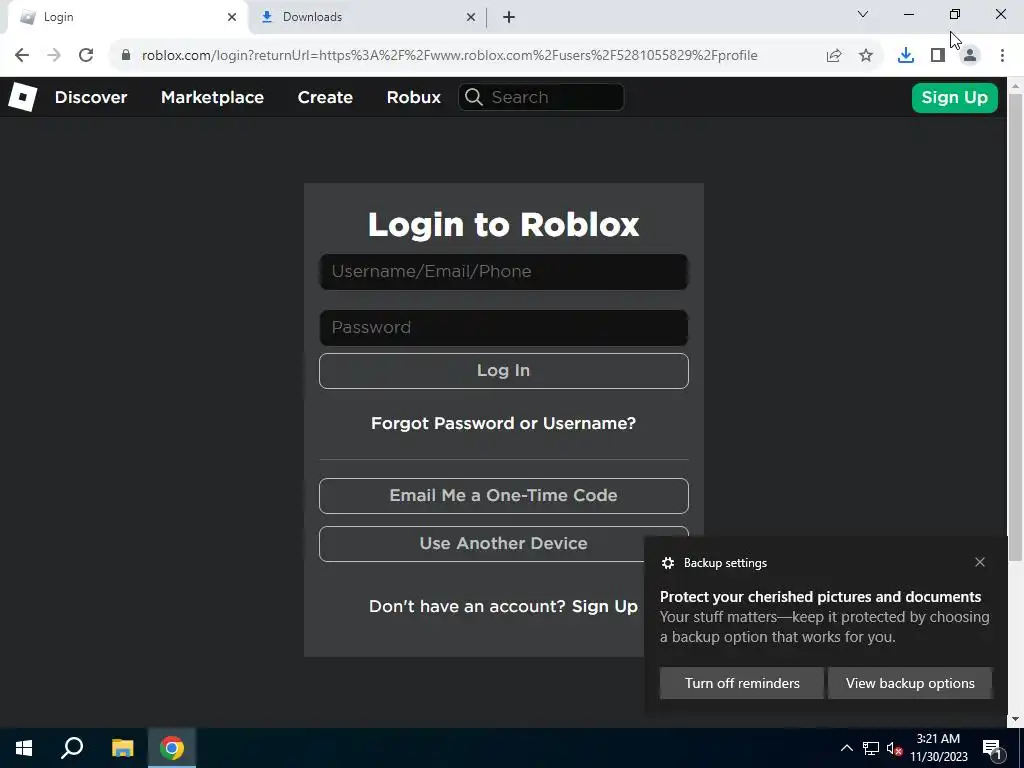Click the network tray icon
Viewport: 1024px width, 768px height.
point(871,748)
